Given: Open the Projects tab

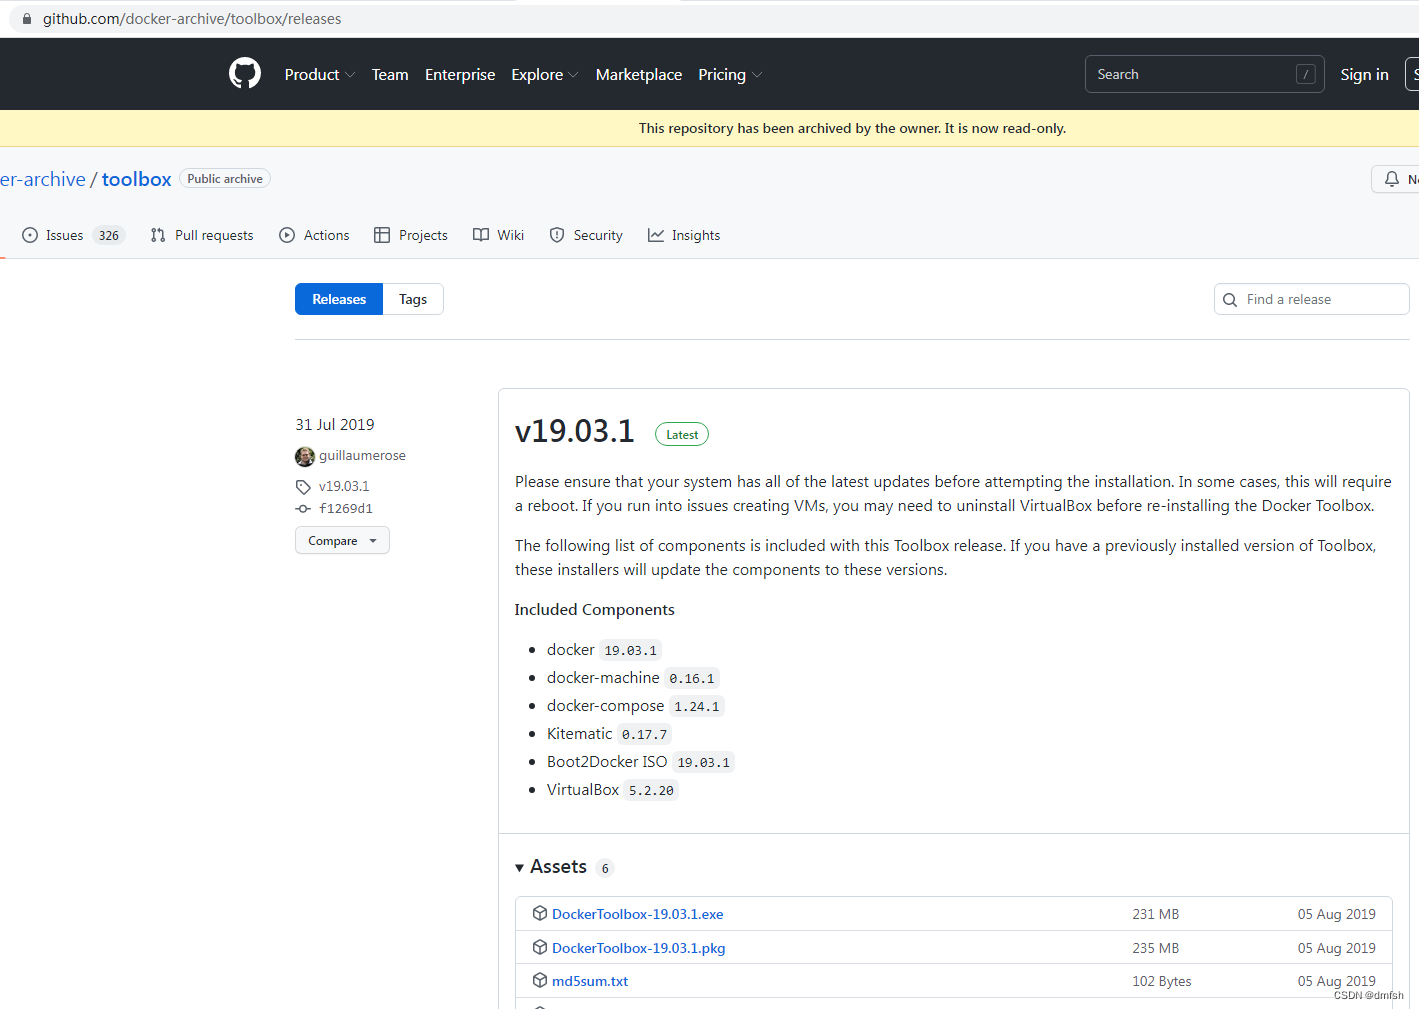Looking at the screenshot, I should (411, 235).
